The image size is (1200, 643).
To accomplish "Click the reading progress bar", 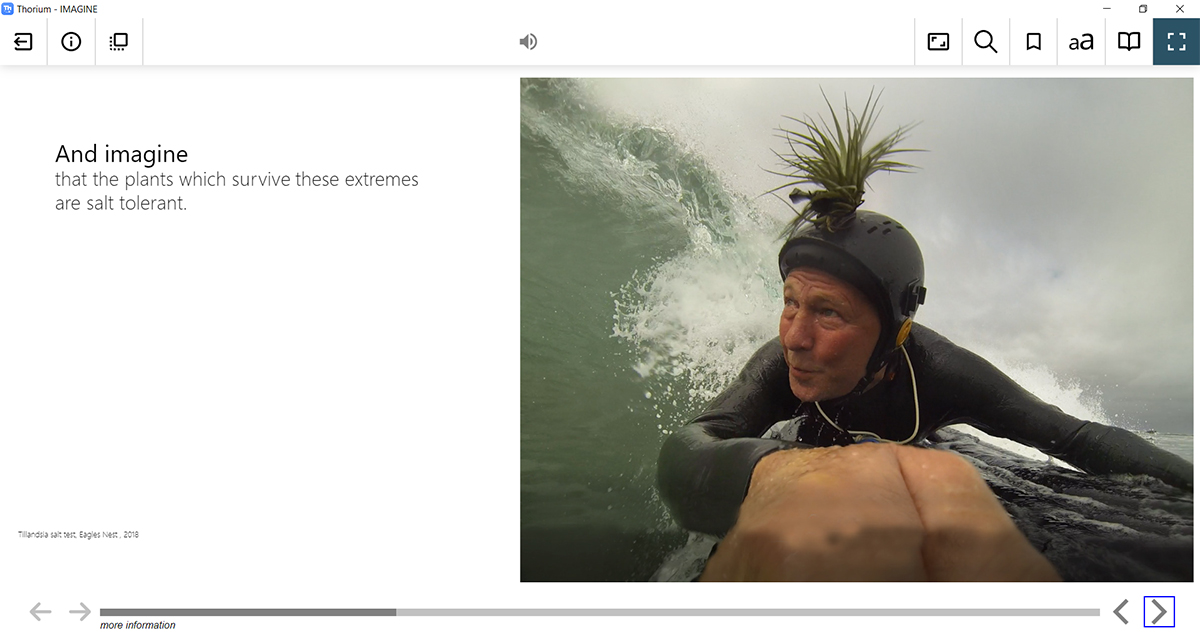I will (600, 612).
